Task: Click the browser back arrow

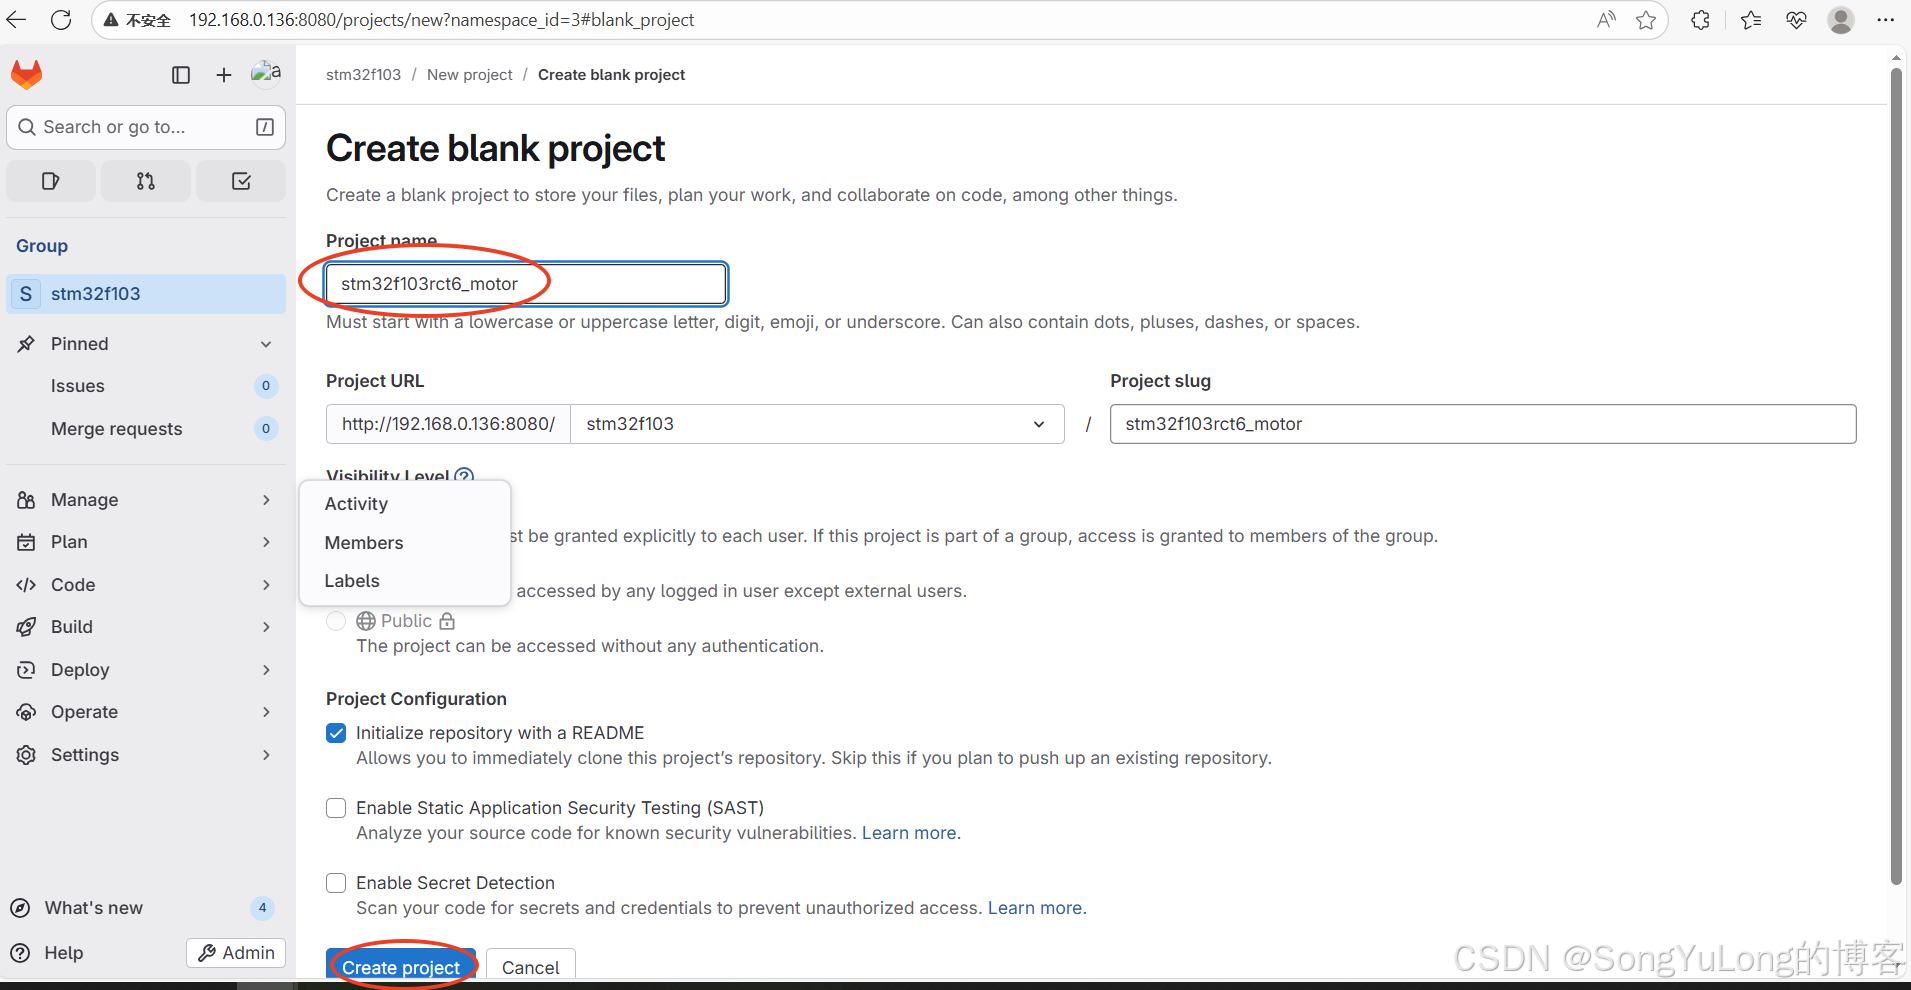Action: [x=17, y=20]
